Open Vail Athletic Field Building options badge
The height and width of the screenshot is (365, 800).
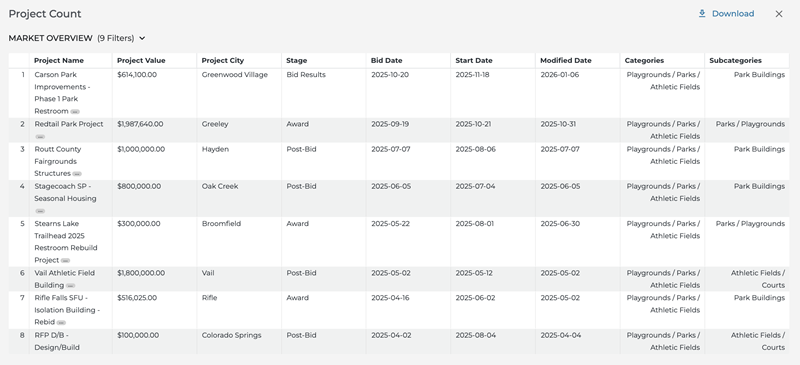[x=70, y=286]
